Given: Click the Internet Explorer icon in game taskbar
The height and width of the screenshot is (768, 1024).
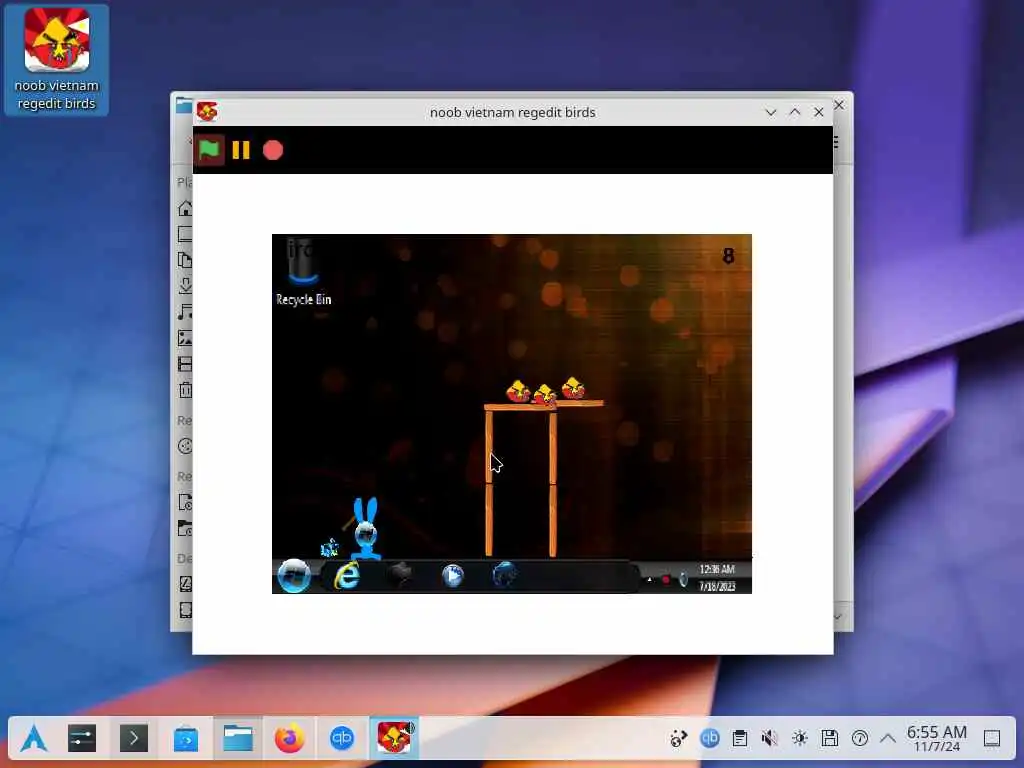Looking at the screenshot, I should tap(347, 576).
